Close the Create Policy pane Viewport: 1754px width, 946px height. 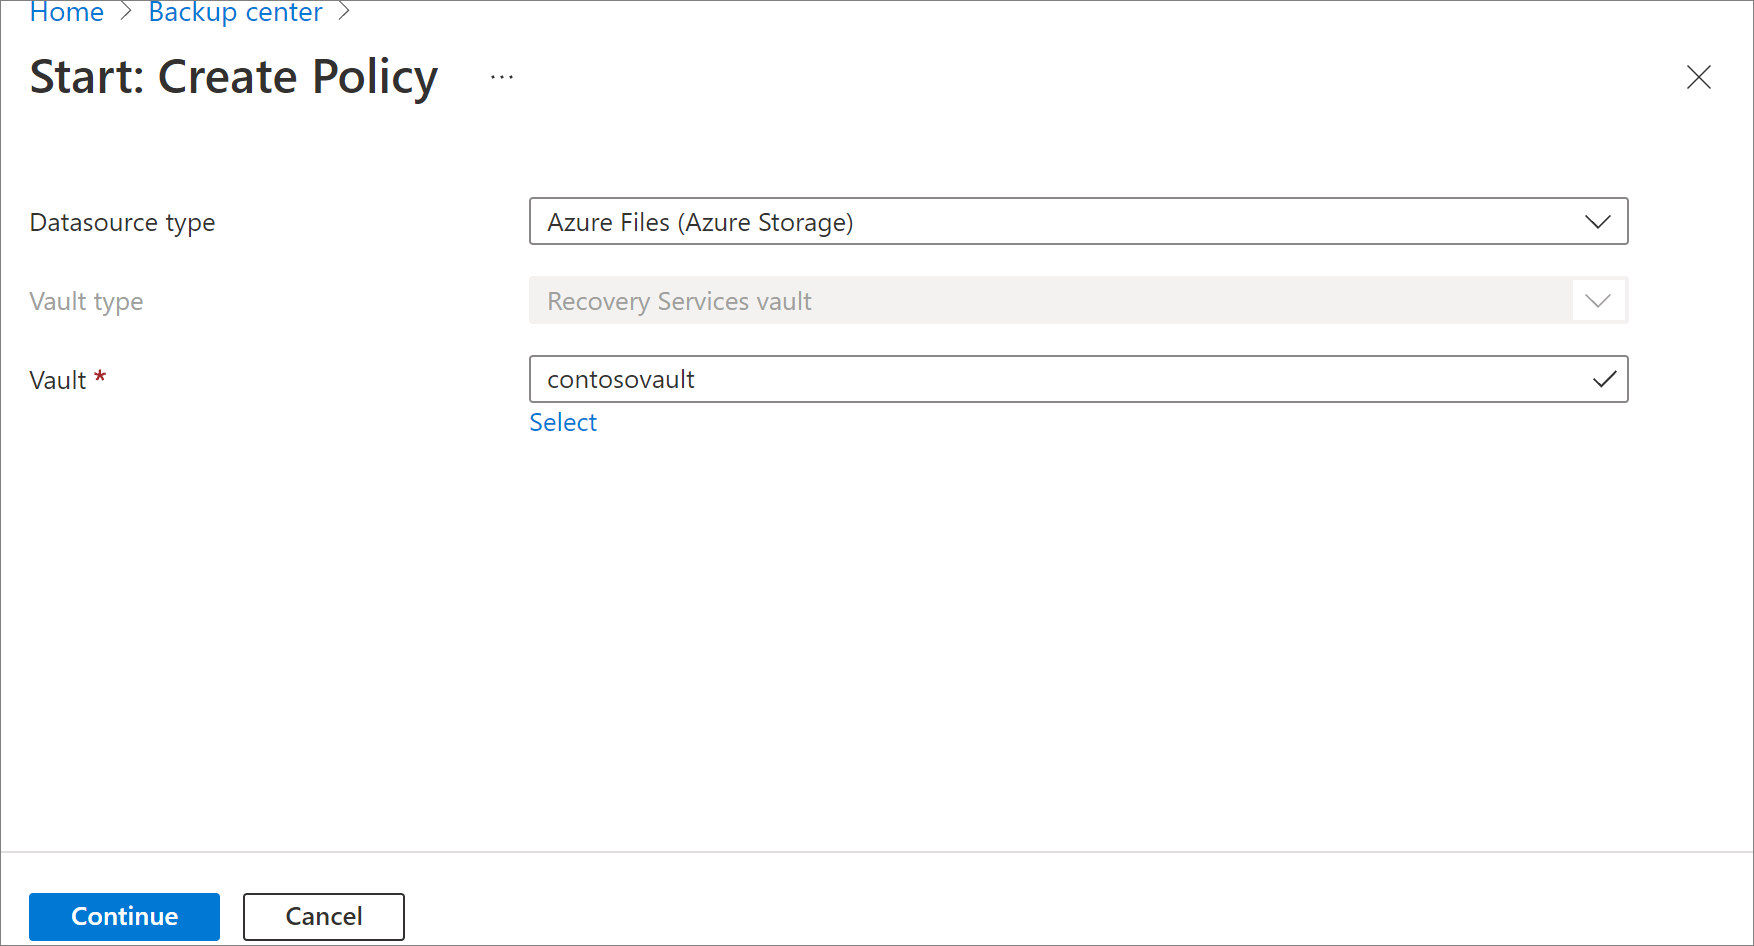tap(1698, 77)
